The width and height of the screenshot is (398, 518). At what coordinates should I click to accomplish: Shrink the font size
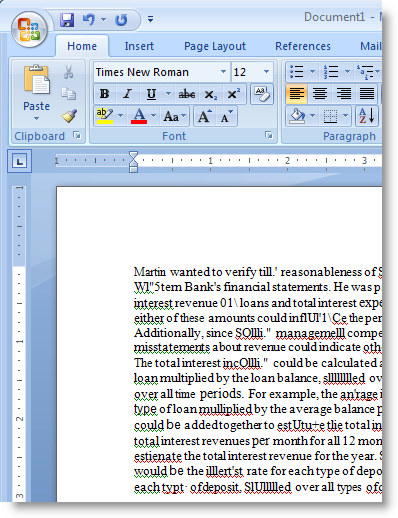227,116
